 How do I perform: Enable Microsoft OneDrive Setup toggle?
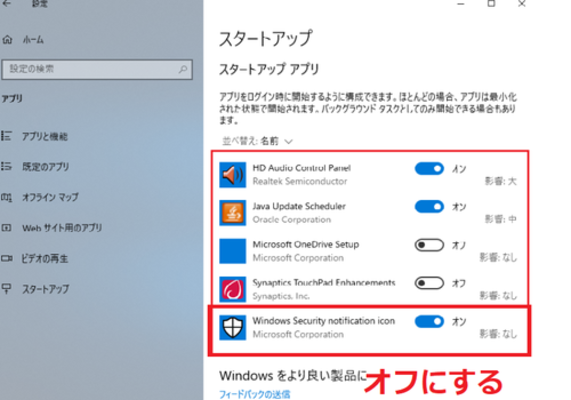click(429, 245)
